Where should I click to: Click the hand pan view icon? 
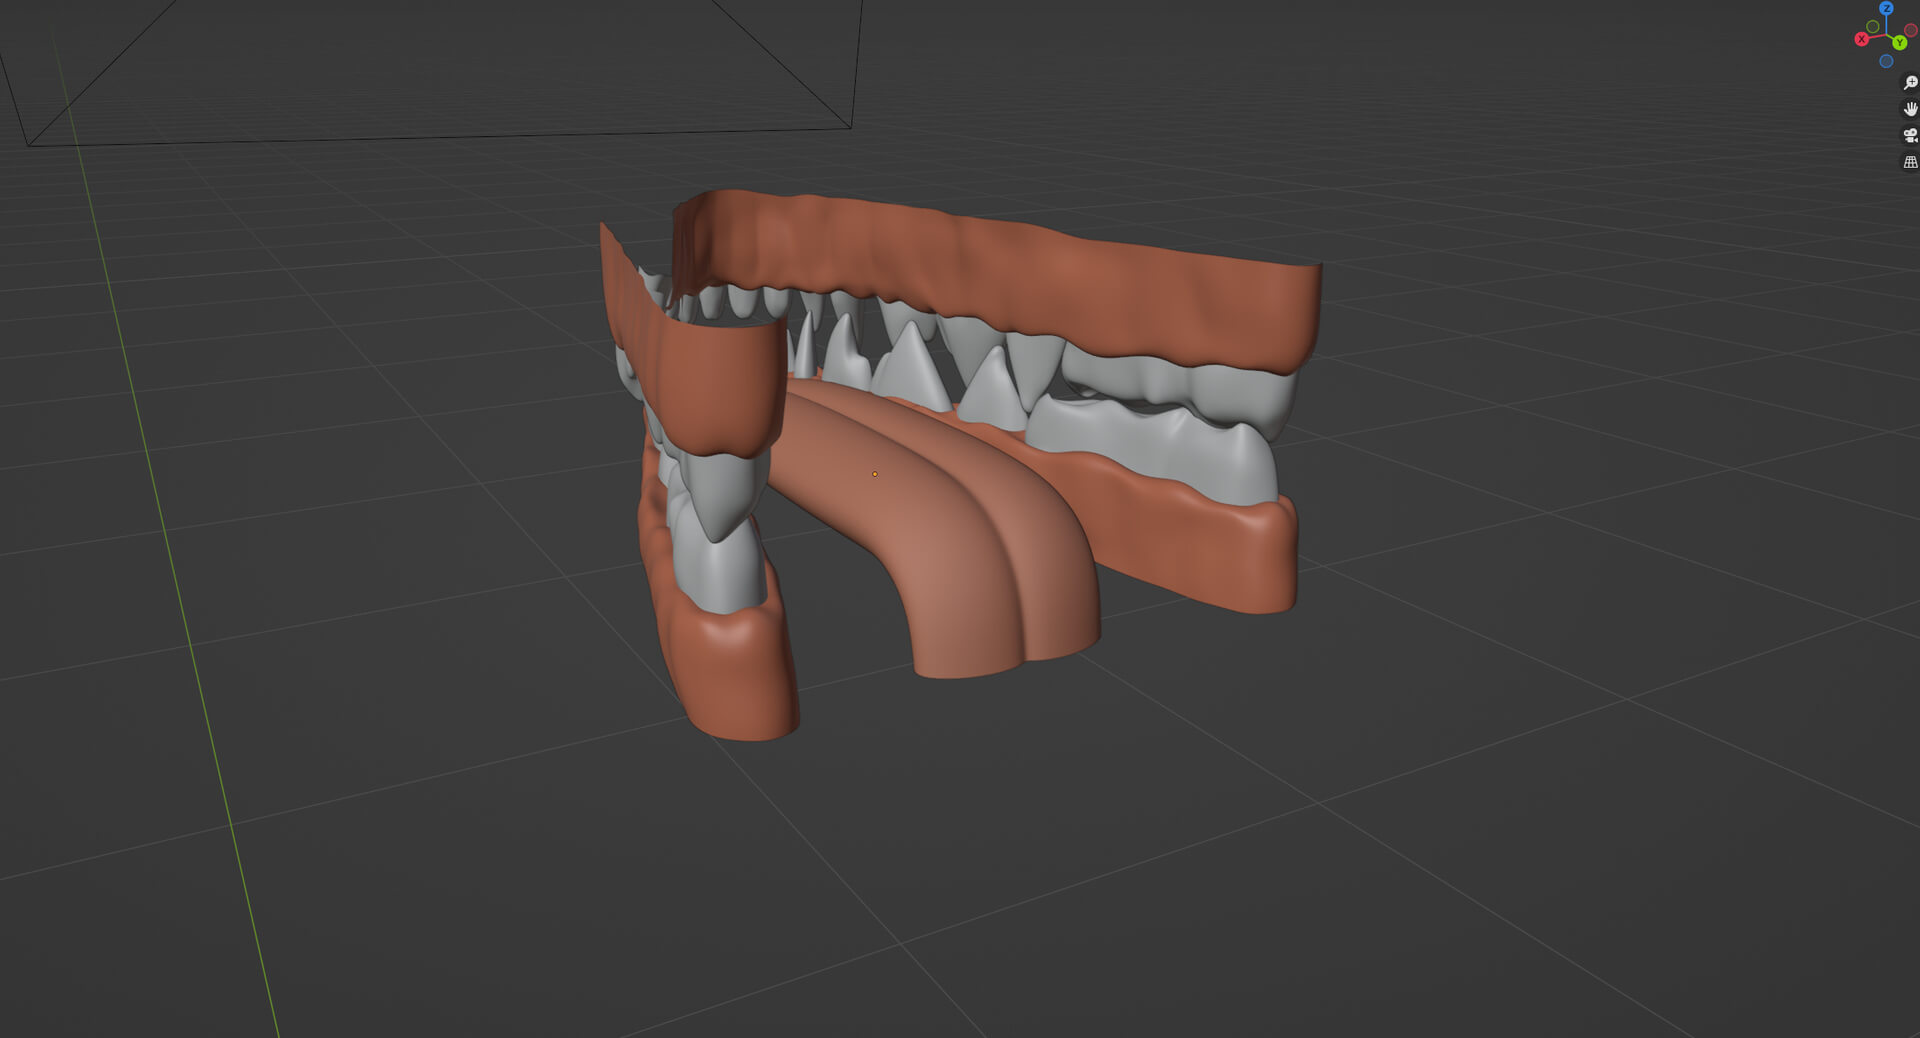[x=1910, y=109]
